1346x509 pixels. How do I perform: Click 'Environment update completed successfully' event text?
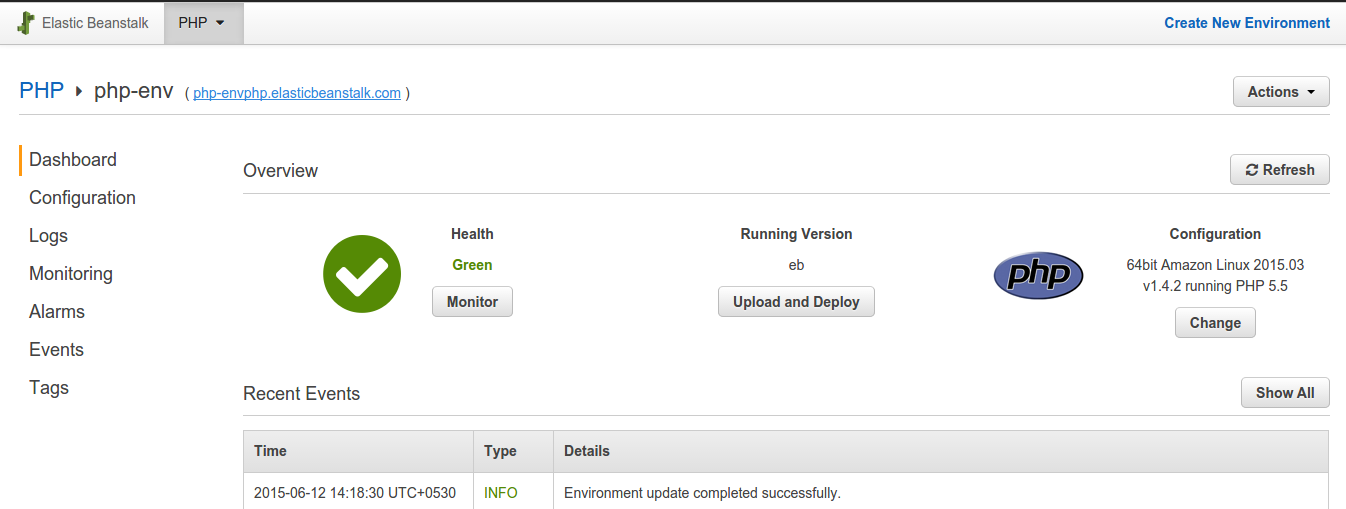pyautogui.click(x=702, y=493)
